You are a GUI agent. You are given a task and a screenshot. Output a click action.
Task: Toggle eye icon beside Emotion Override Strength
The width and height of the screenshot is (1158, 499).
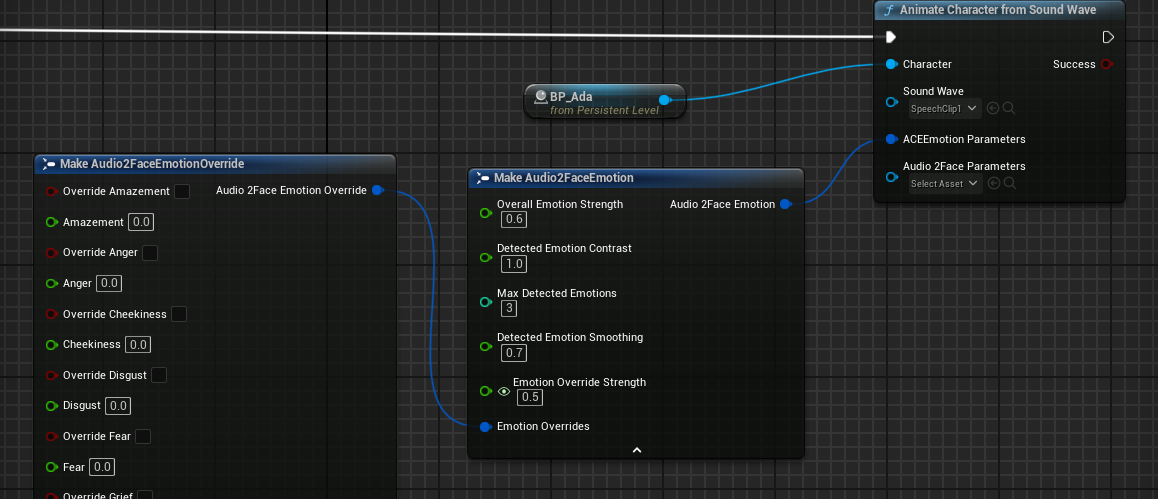[504, 391]
